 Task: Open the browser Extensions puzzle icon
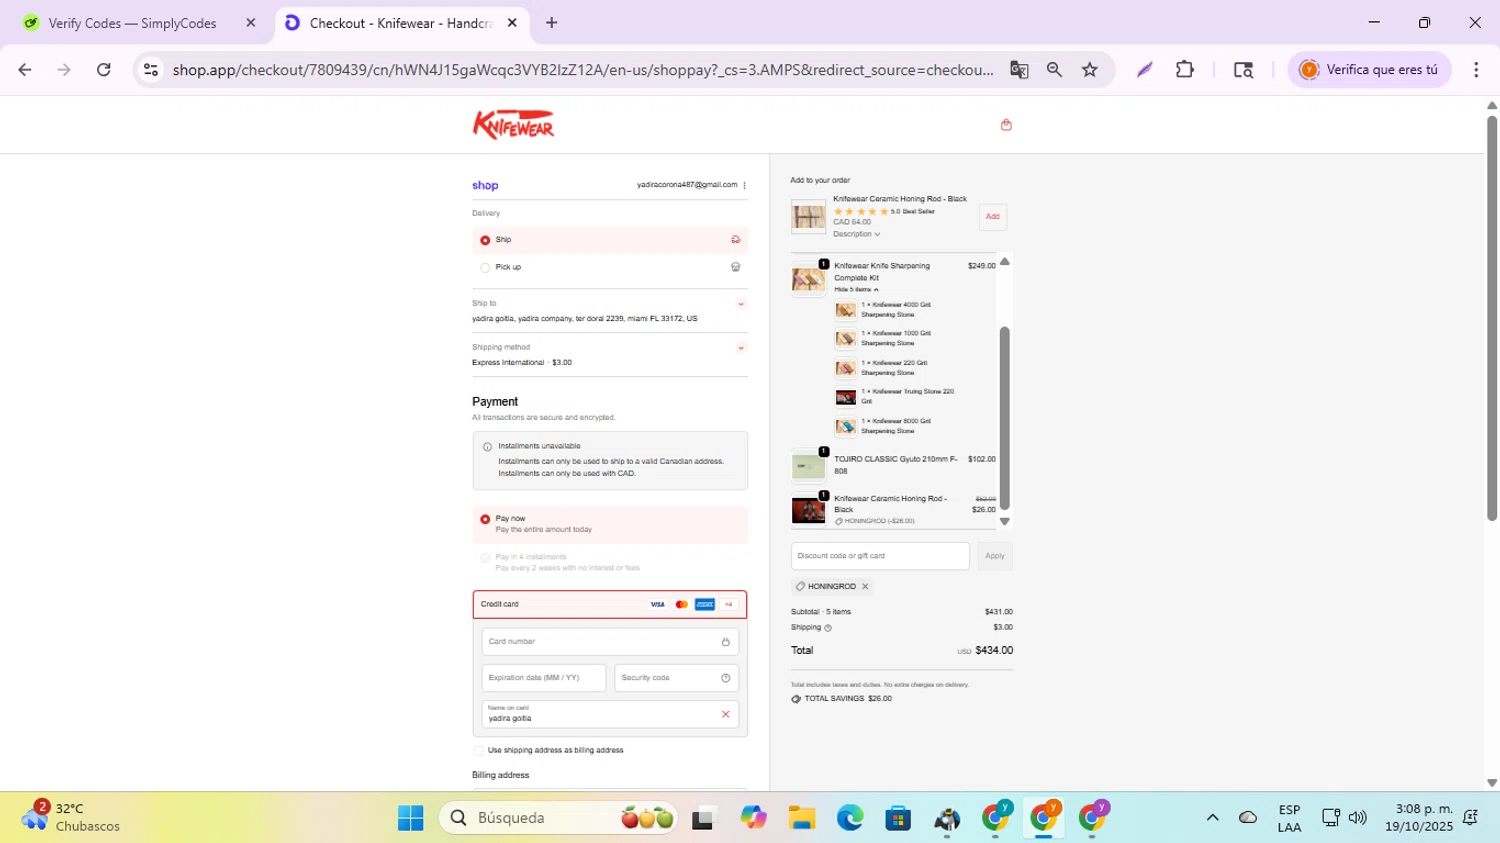click(x=1185, y=70)
